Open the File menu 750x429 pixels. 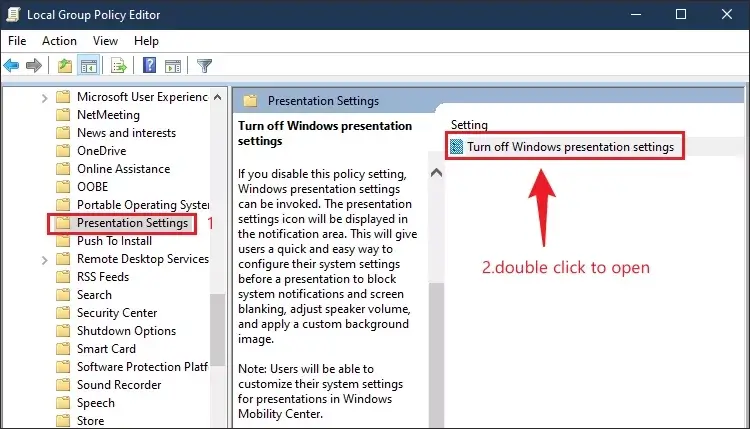click(17, 41)
